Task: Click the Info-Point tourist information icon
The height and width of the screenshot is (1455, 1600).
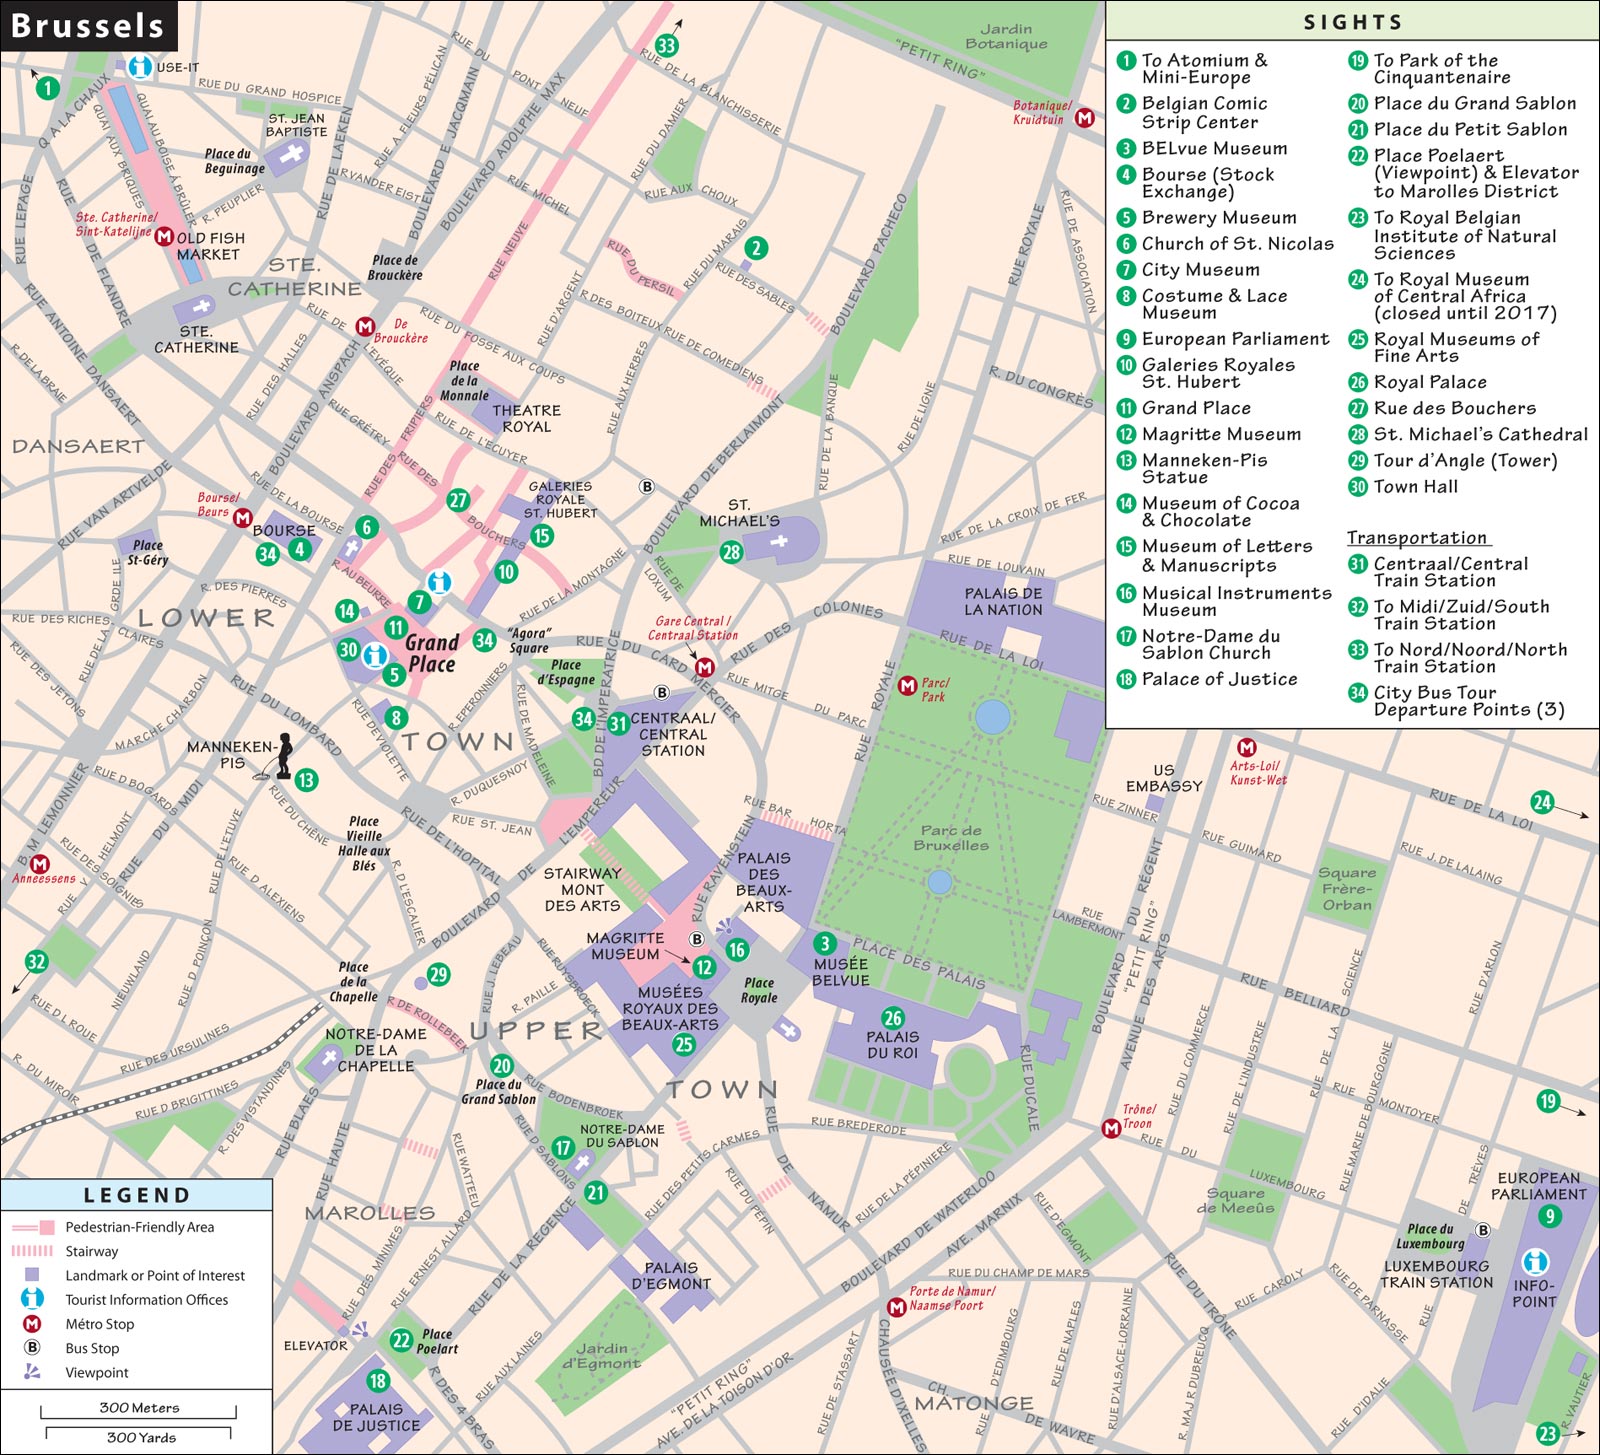Action: (1535, 1262)
